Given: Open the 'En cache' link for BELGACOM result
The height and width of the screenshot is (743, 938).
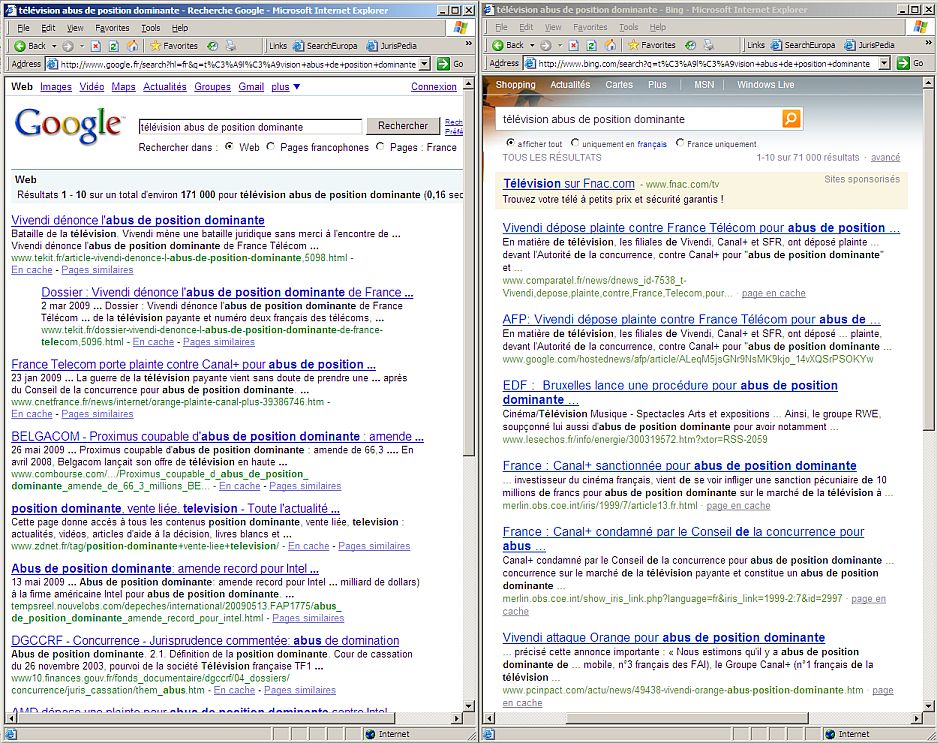Looking at the screenshot, I should [239, 486].
